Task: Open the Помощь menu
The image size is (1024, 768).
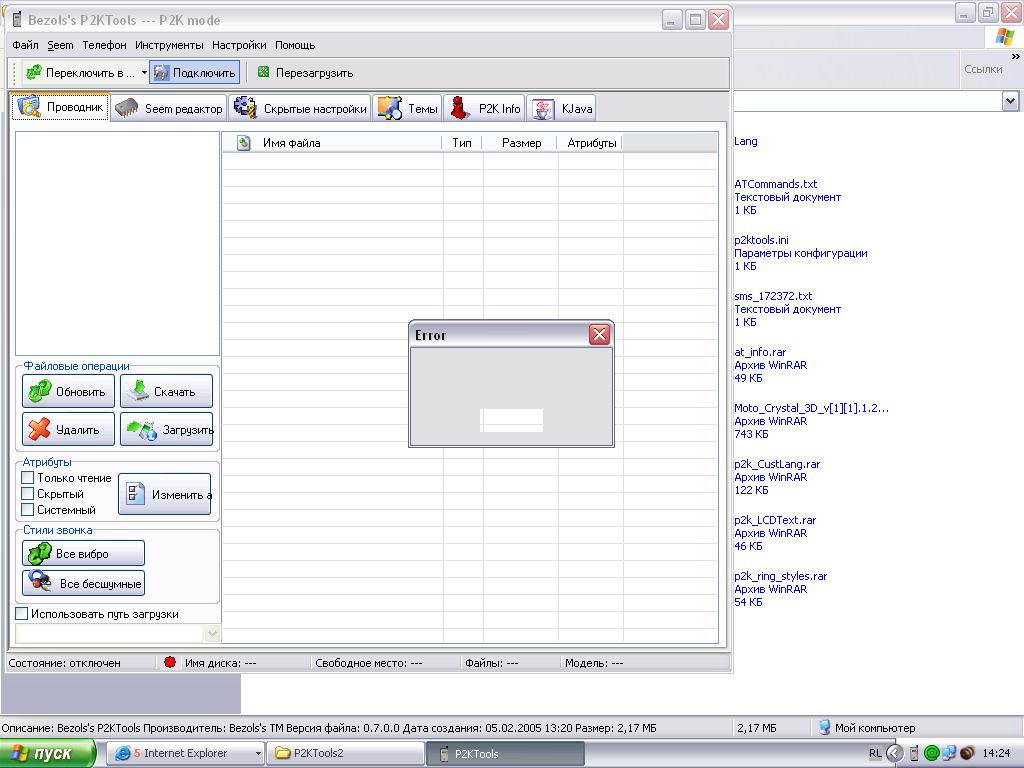Action: coord(295,45)
